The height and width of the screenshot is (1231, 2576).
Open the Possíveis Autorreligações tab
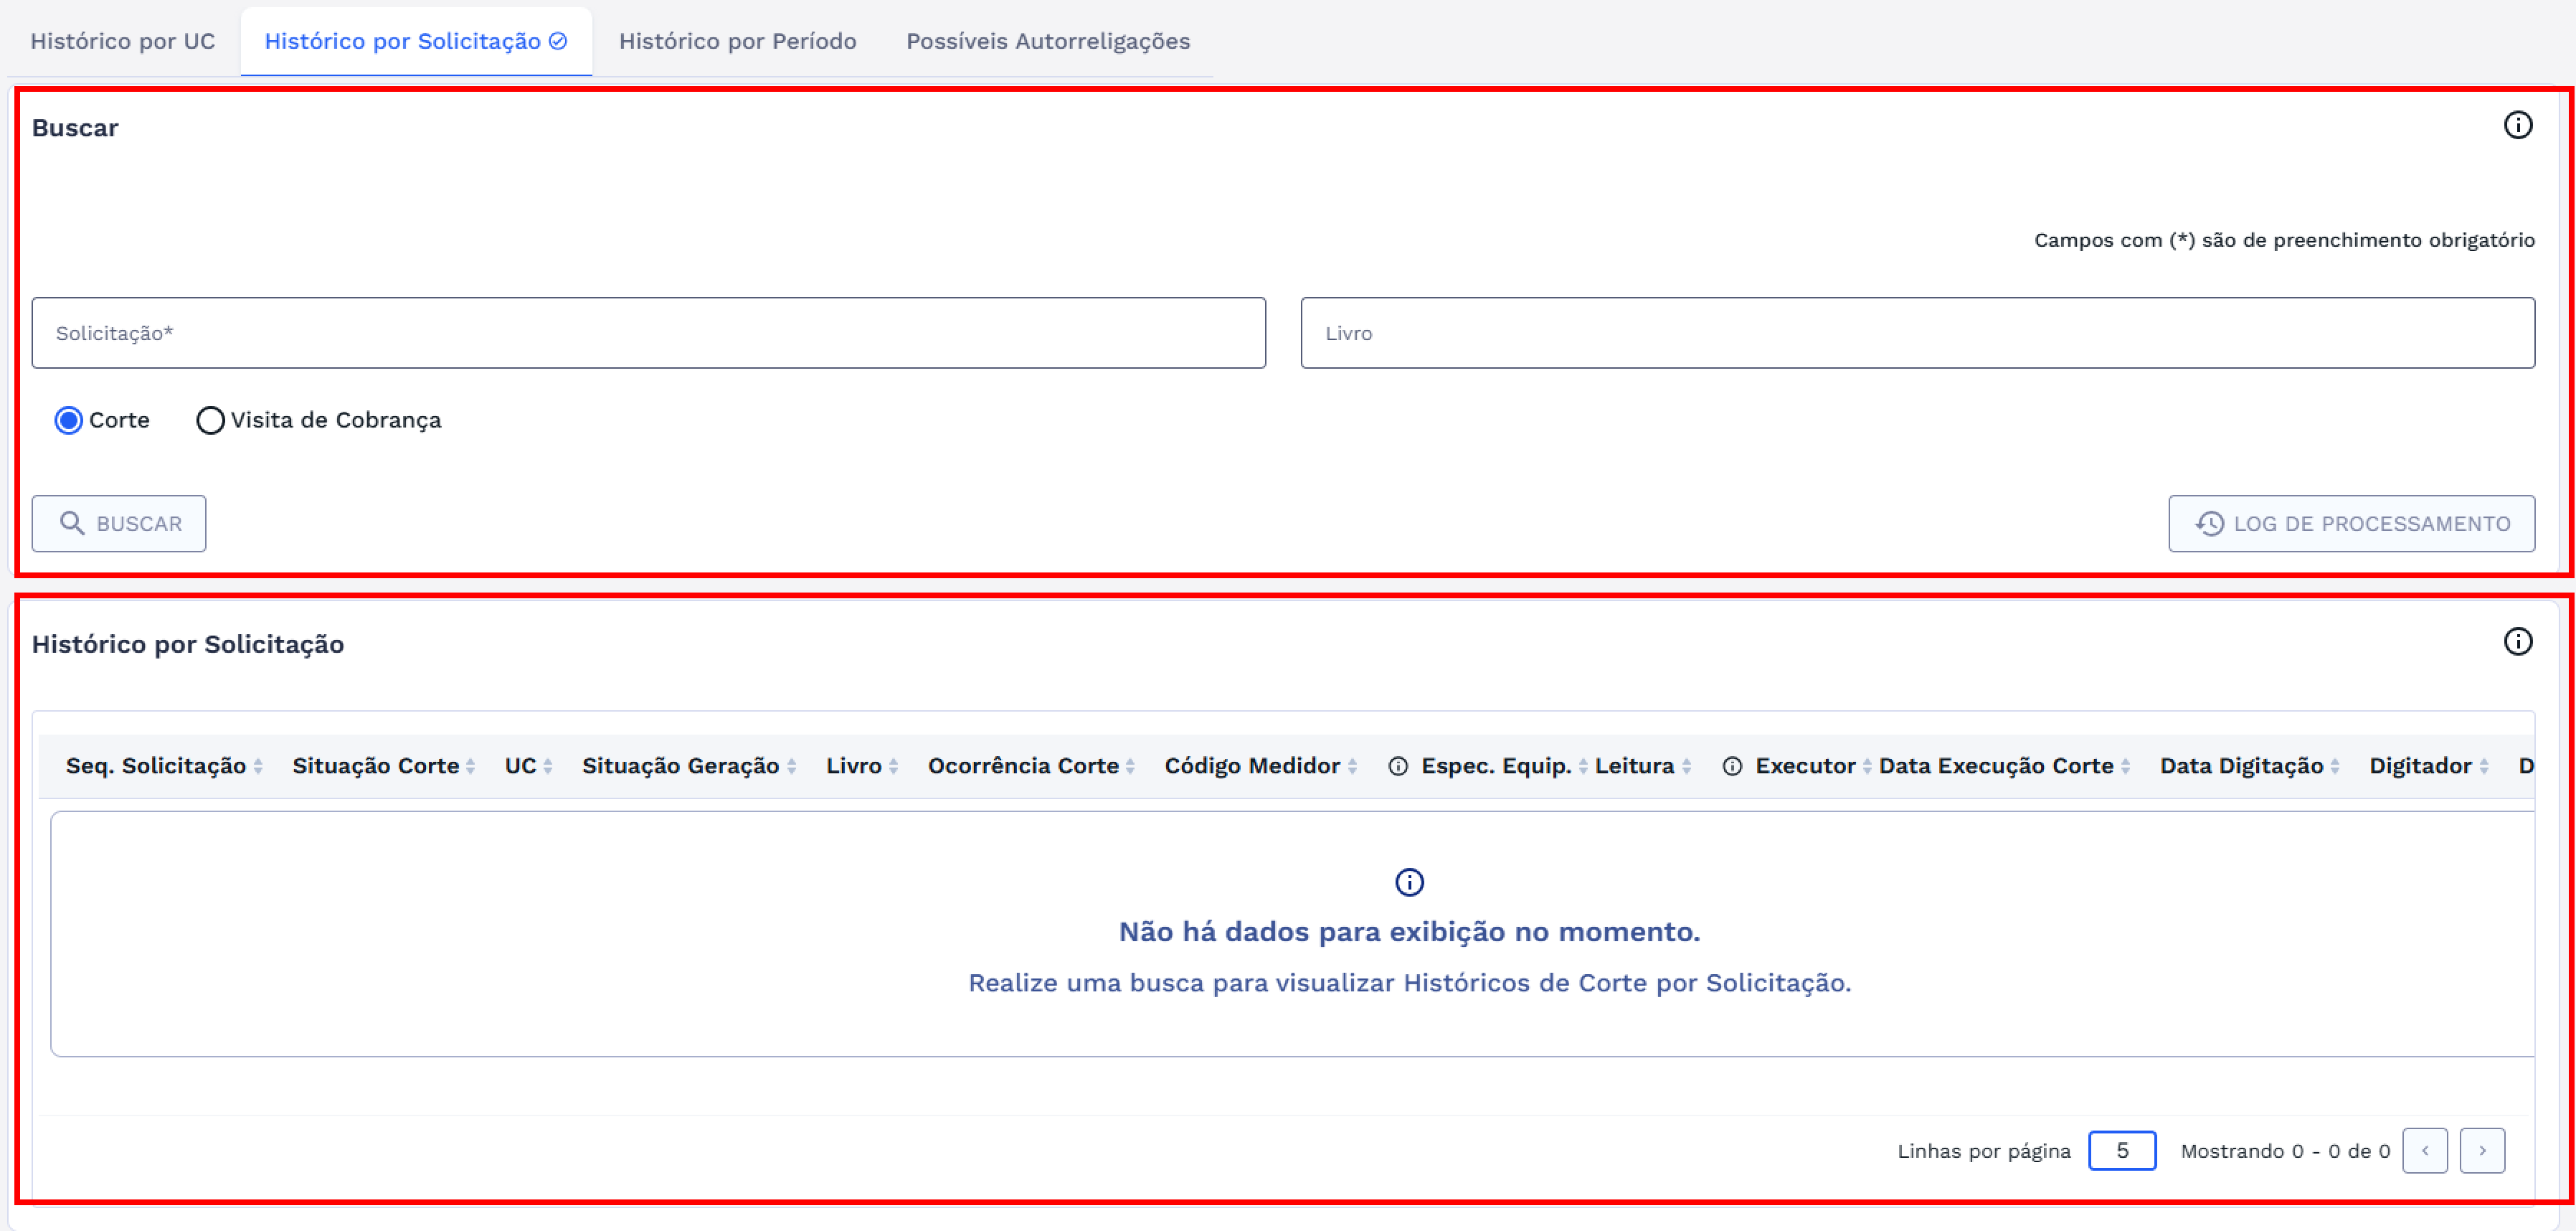pos(1047,41)
